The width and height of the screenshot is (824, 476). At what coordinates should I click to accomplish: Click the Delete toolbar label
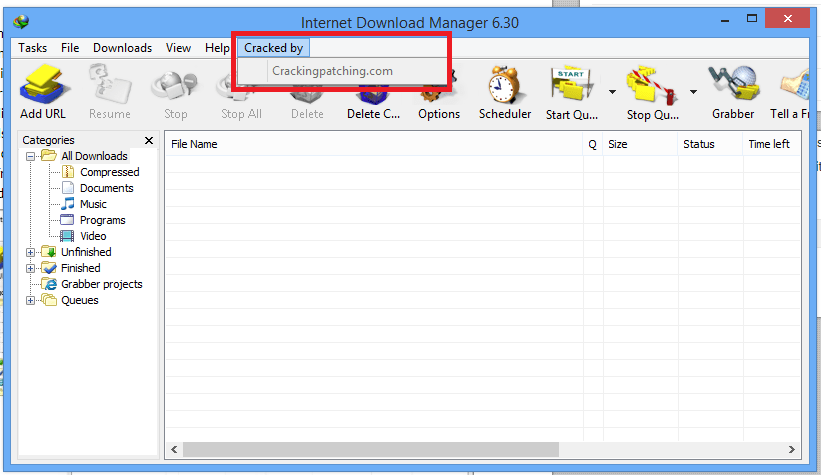point(307,114)
